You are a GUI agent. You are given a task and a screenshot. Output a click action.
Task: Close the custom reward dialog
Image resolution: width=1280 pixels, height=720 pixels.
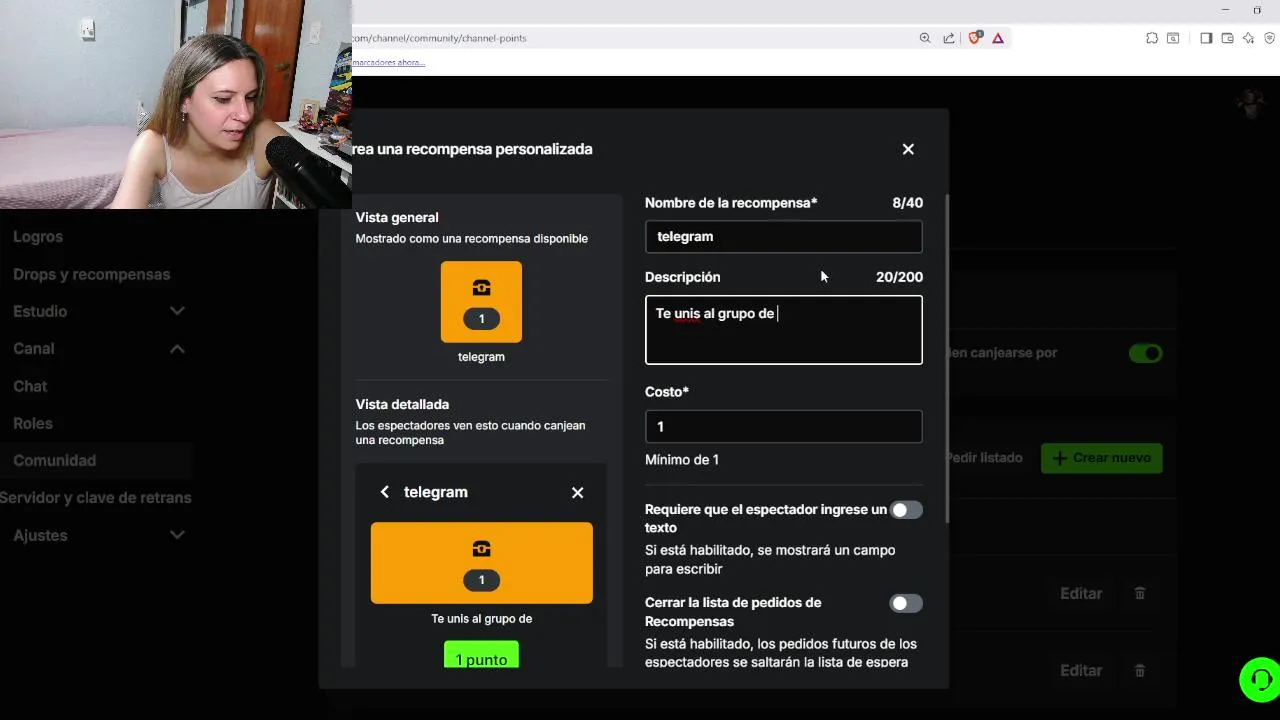908,149
